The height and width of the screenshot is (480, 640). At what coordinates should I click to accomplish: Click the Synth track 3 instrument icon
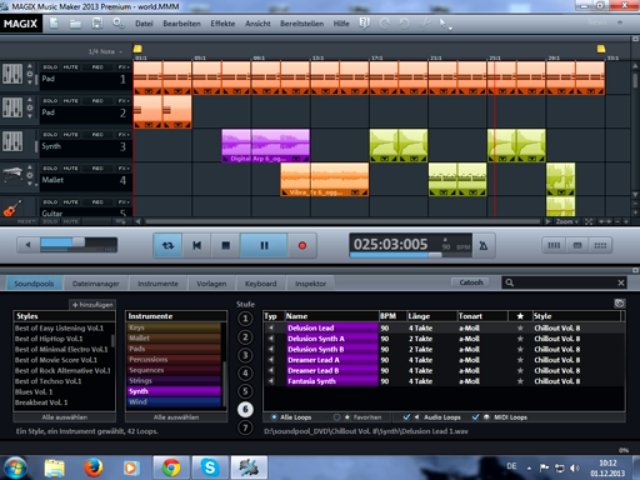click(13, 143)
